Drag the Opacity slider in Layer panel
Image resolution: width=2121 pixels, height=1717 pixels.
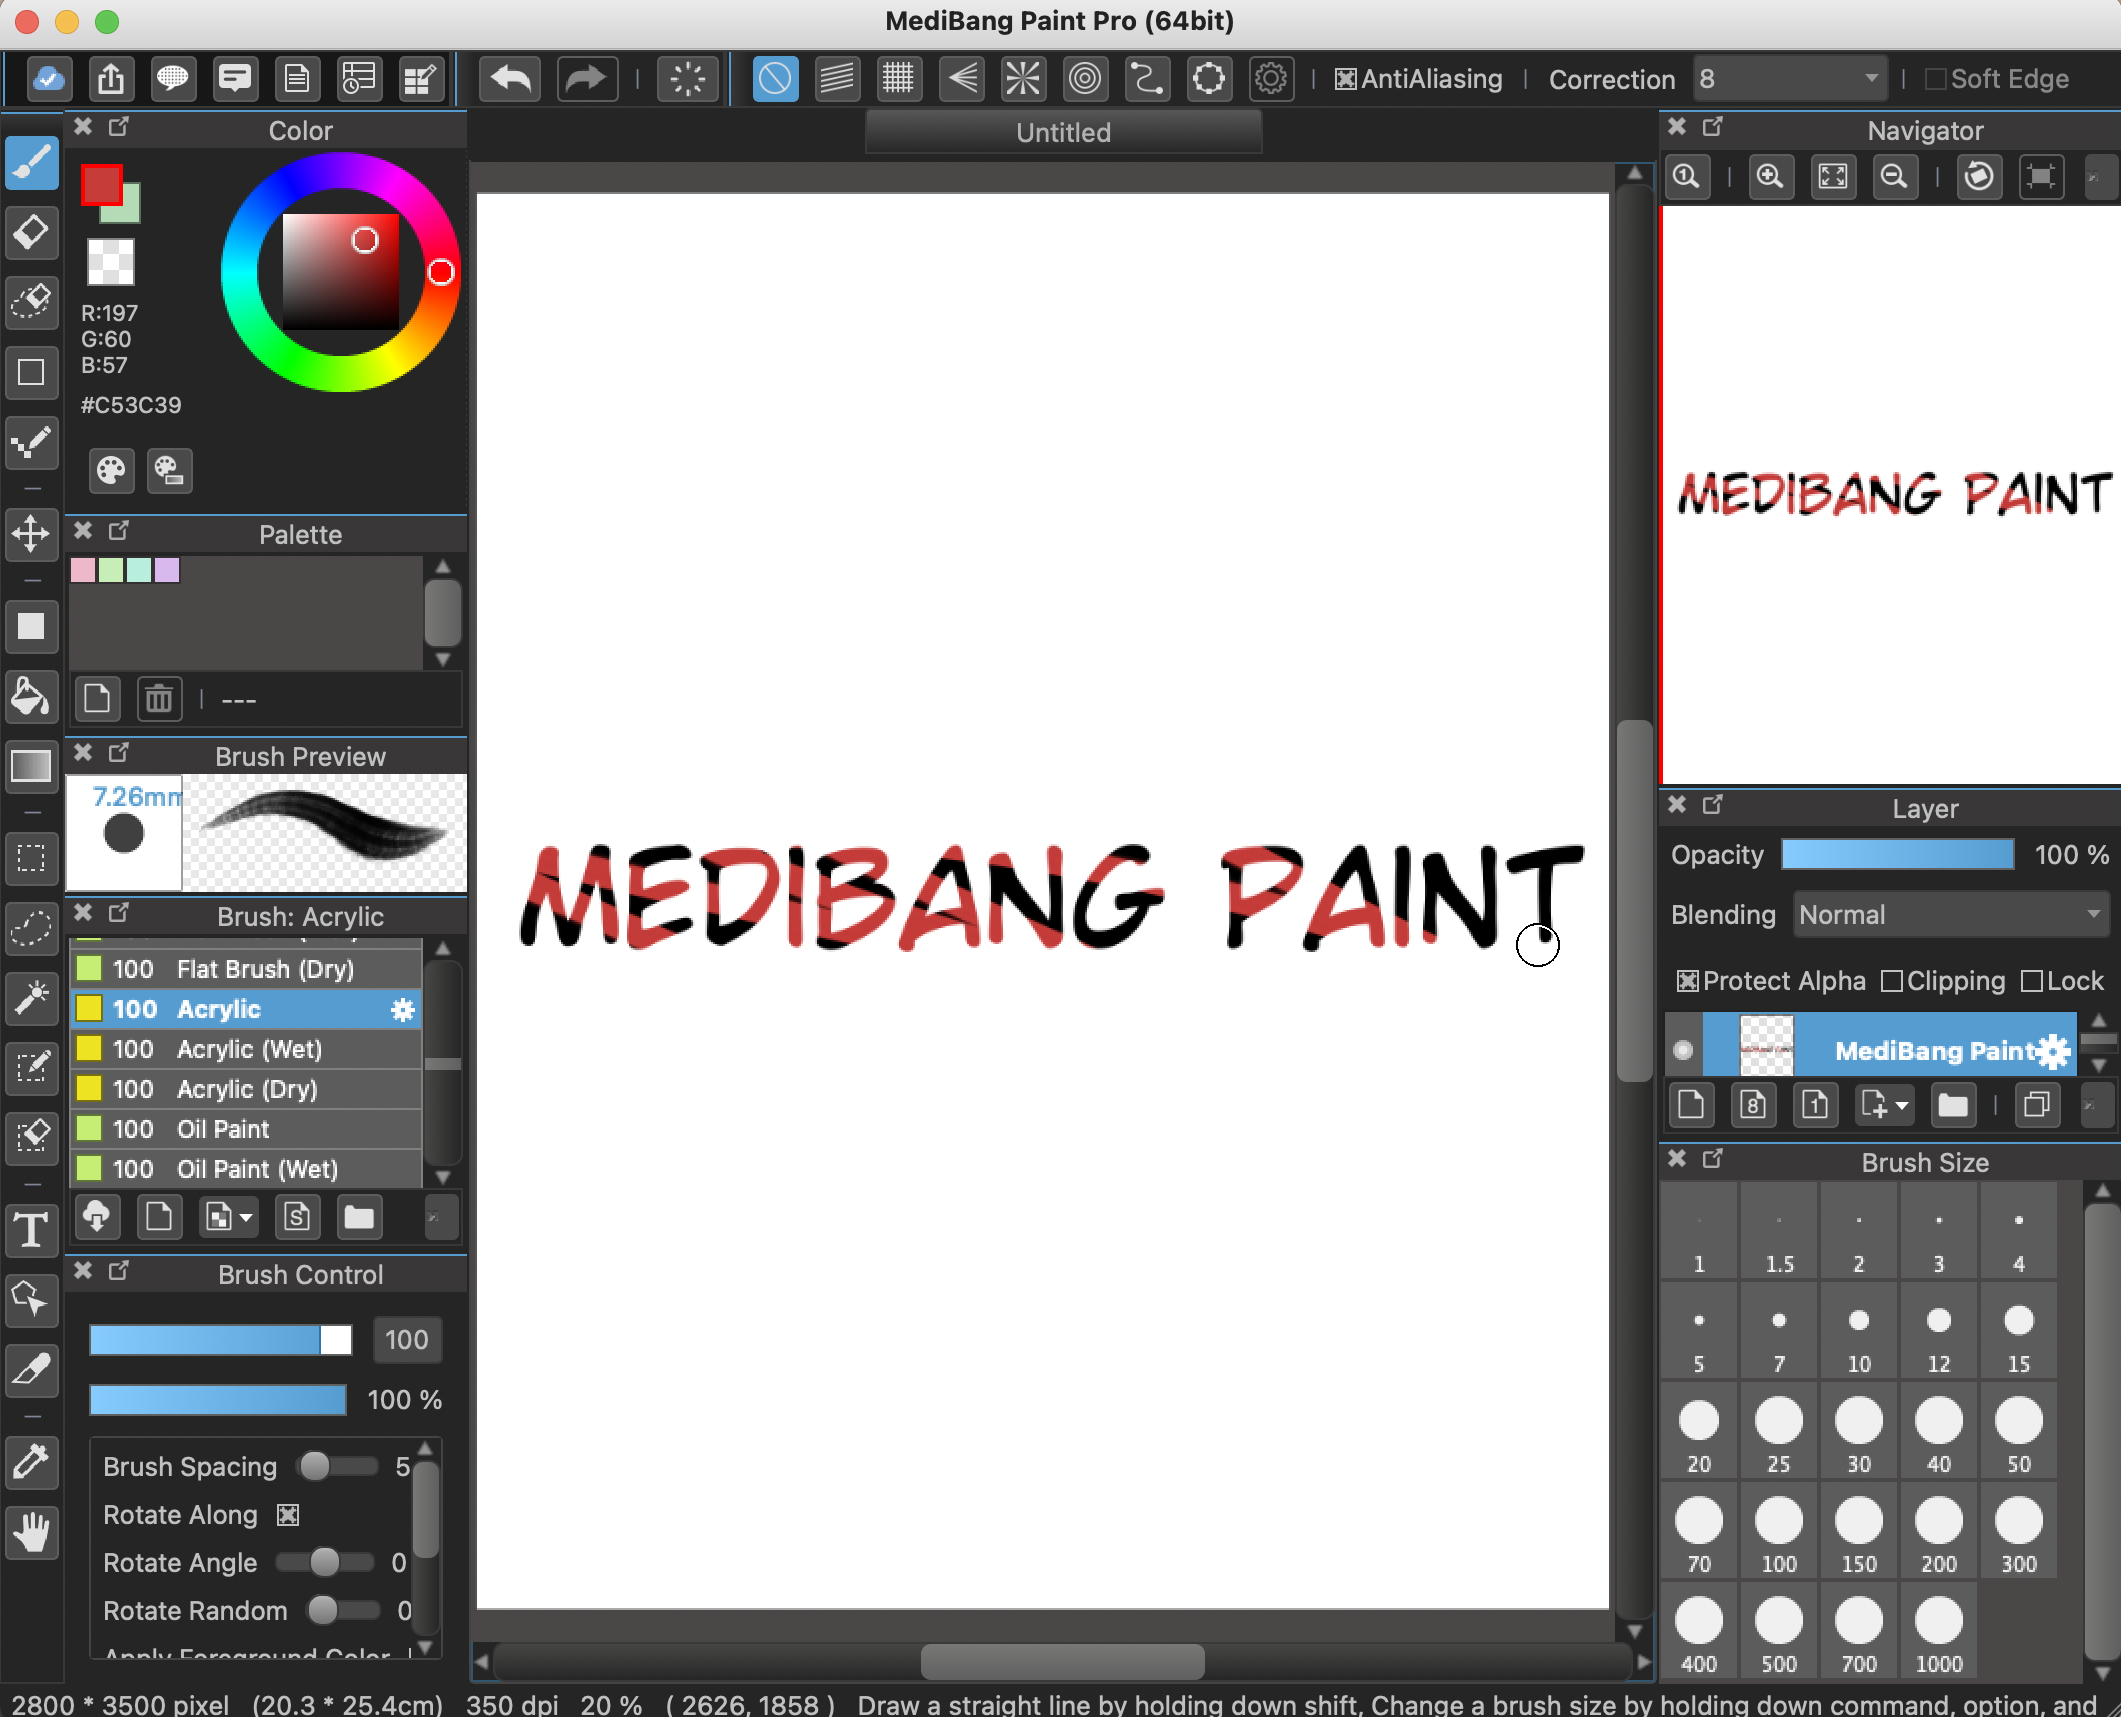(x=1899, y=857)
